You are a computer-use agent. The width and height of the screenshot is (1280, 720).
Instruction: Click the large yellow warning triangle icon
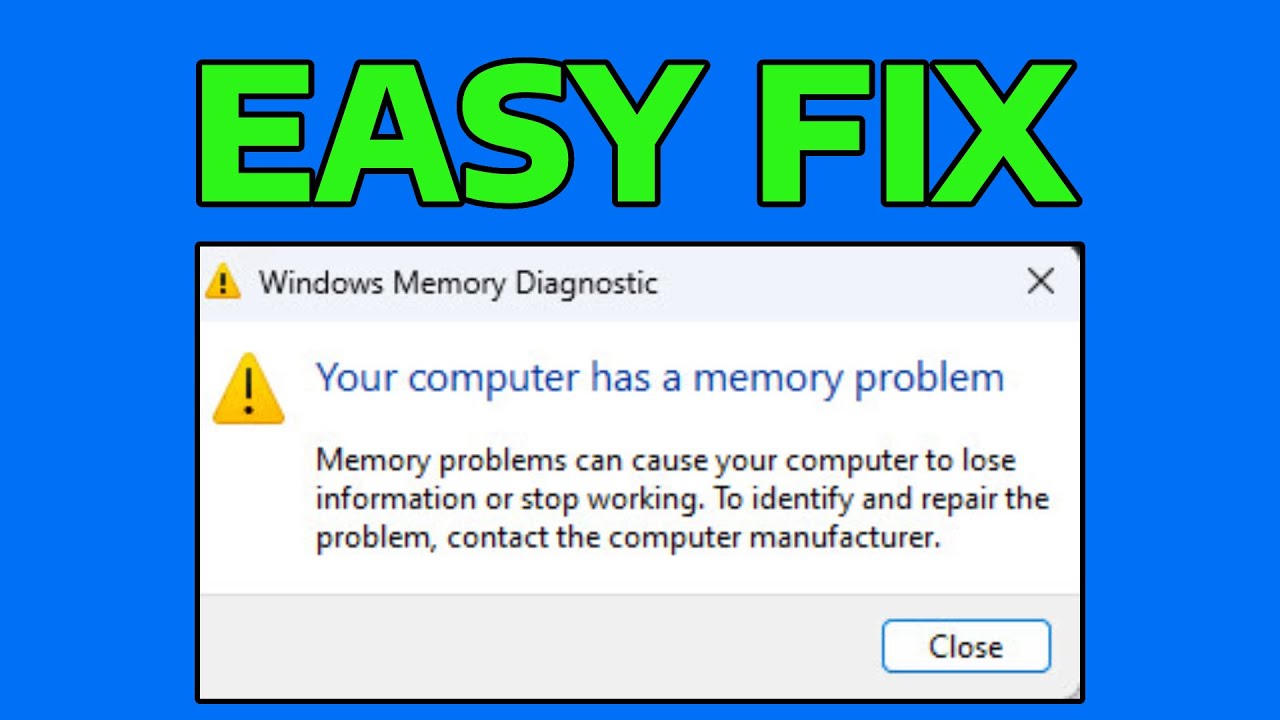coord(249,390)
